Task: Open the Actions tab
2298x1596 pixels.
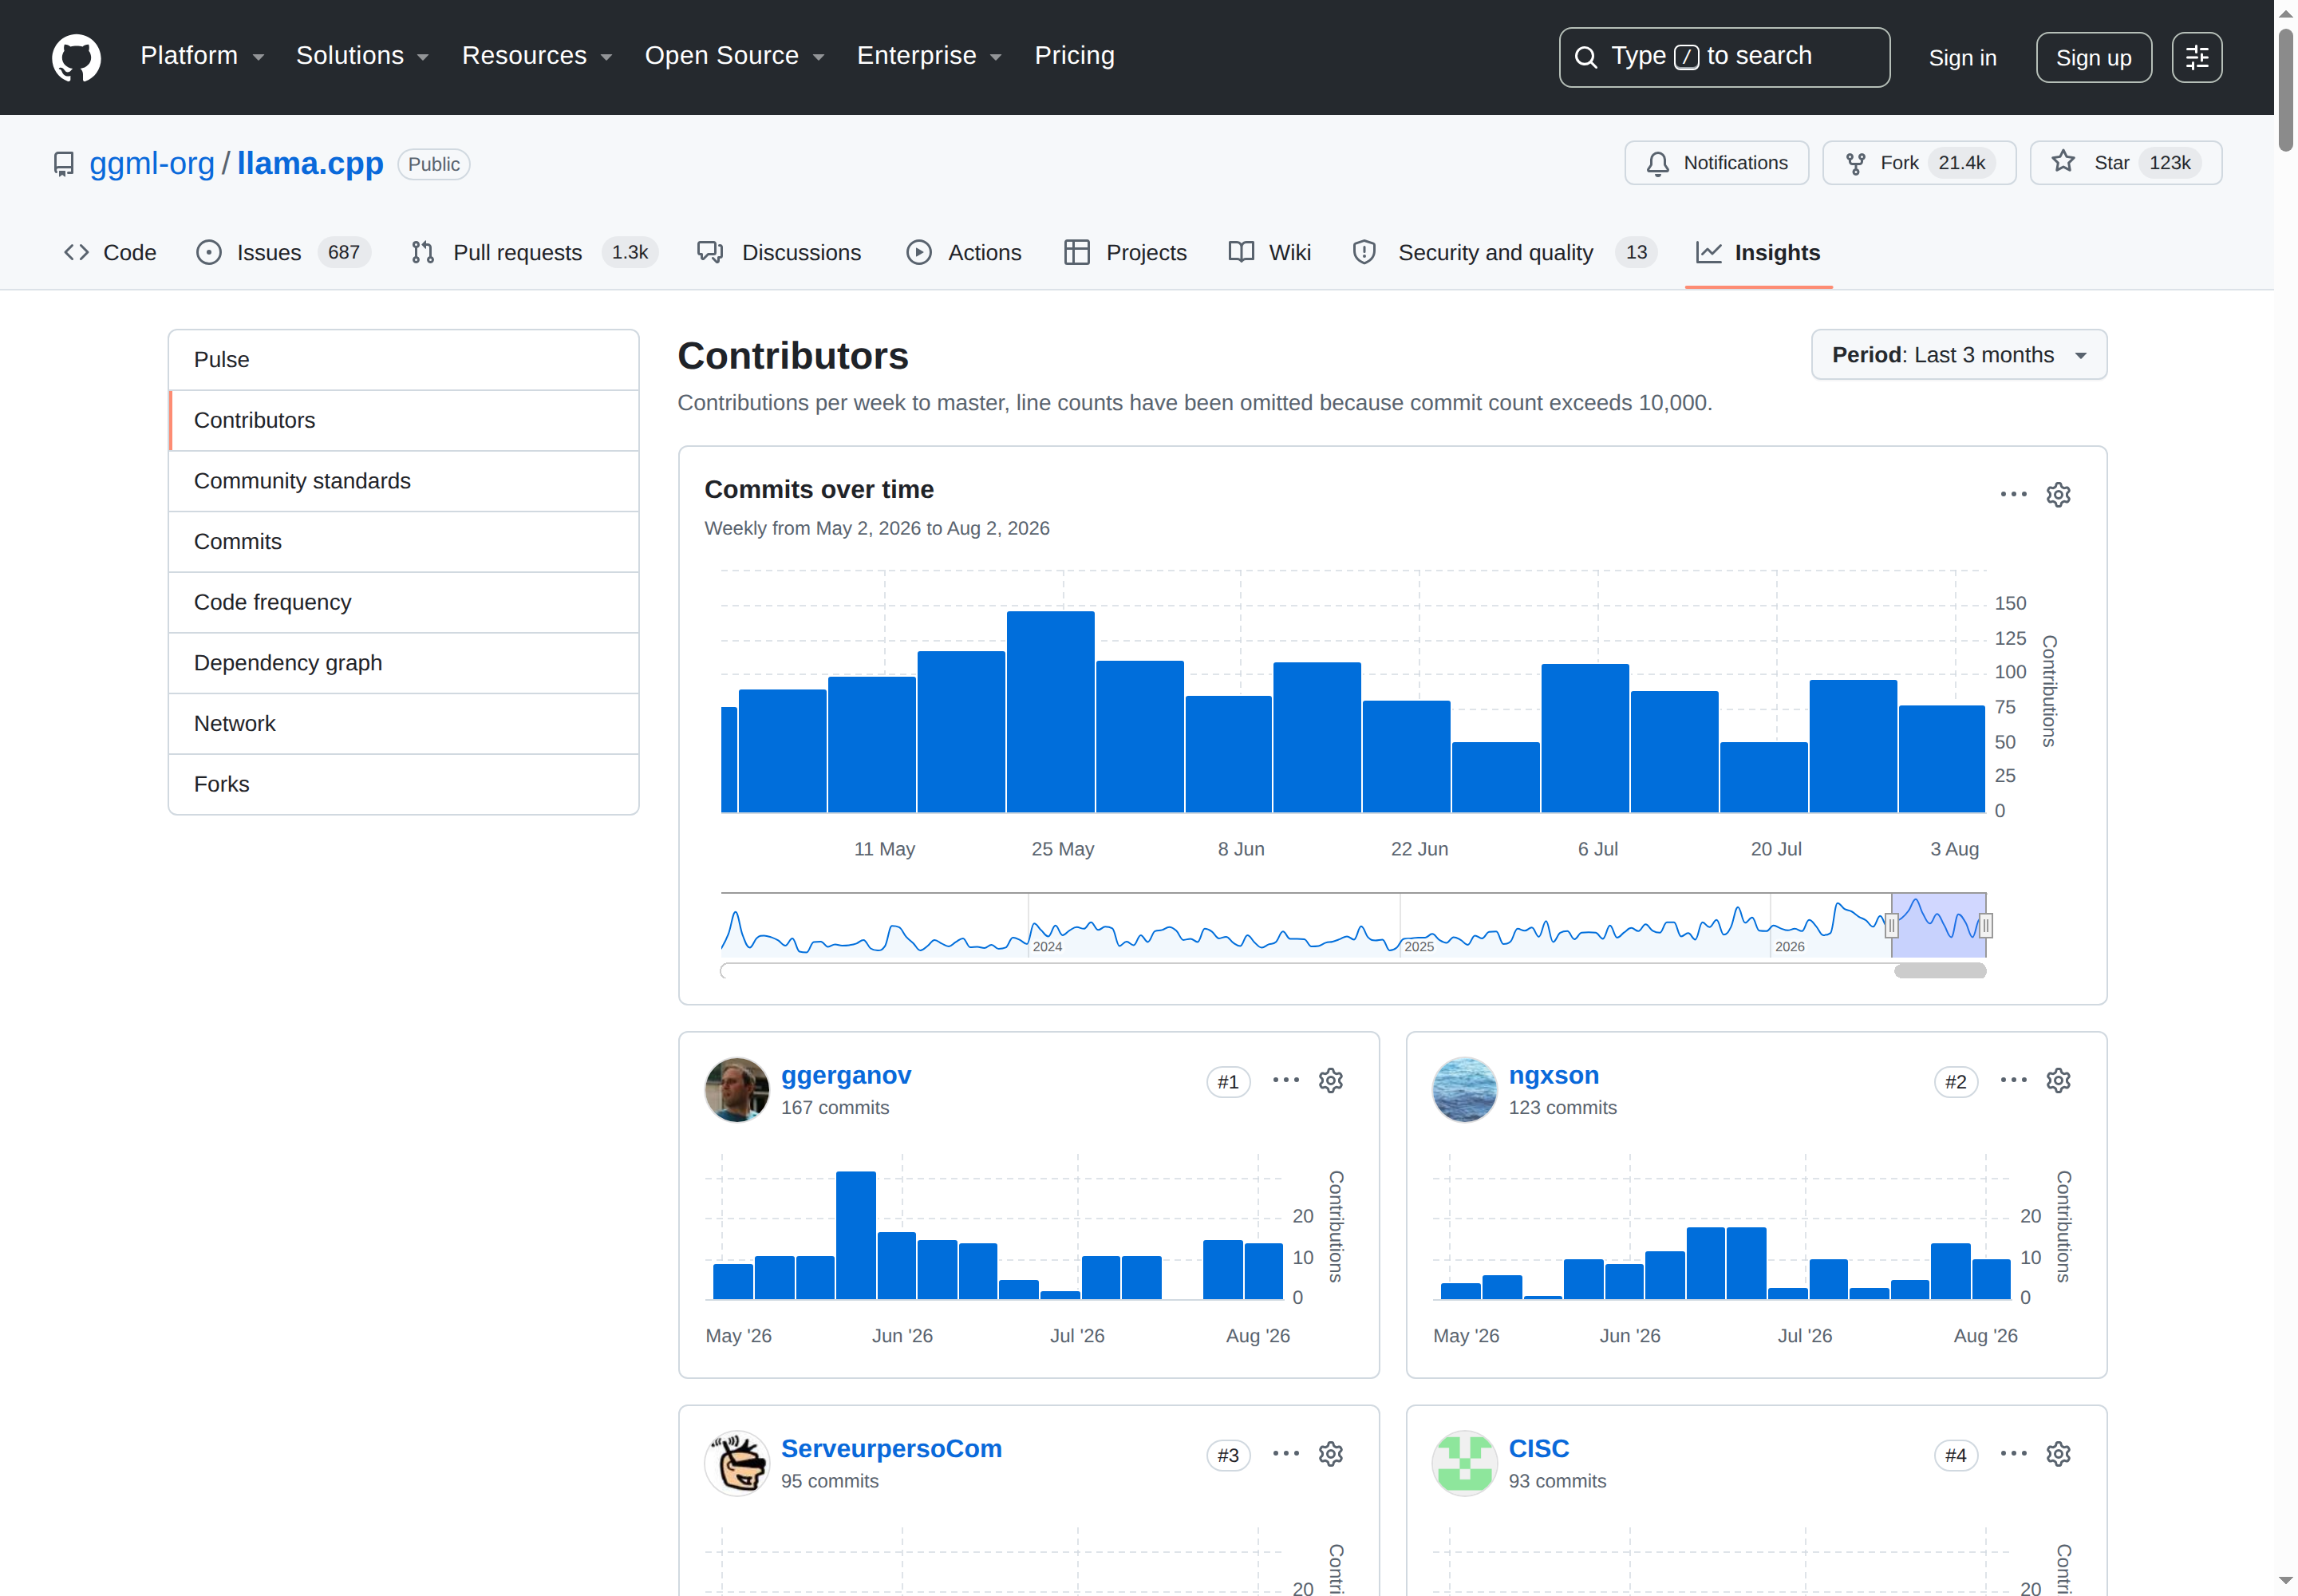Action: (x=964, y=253)
